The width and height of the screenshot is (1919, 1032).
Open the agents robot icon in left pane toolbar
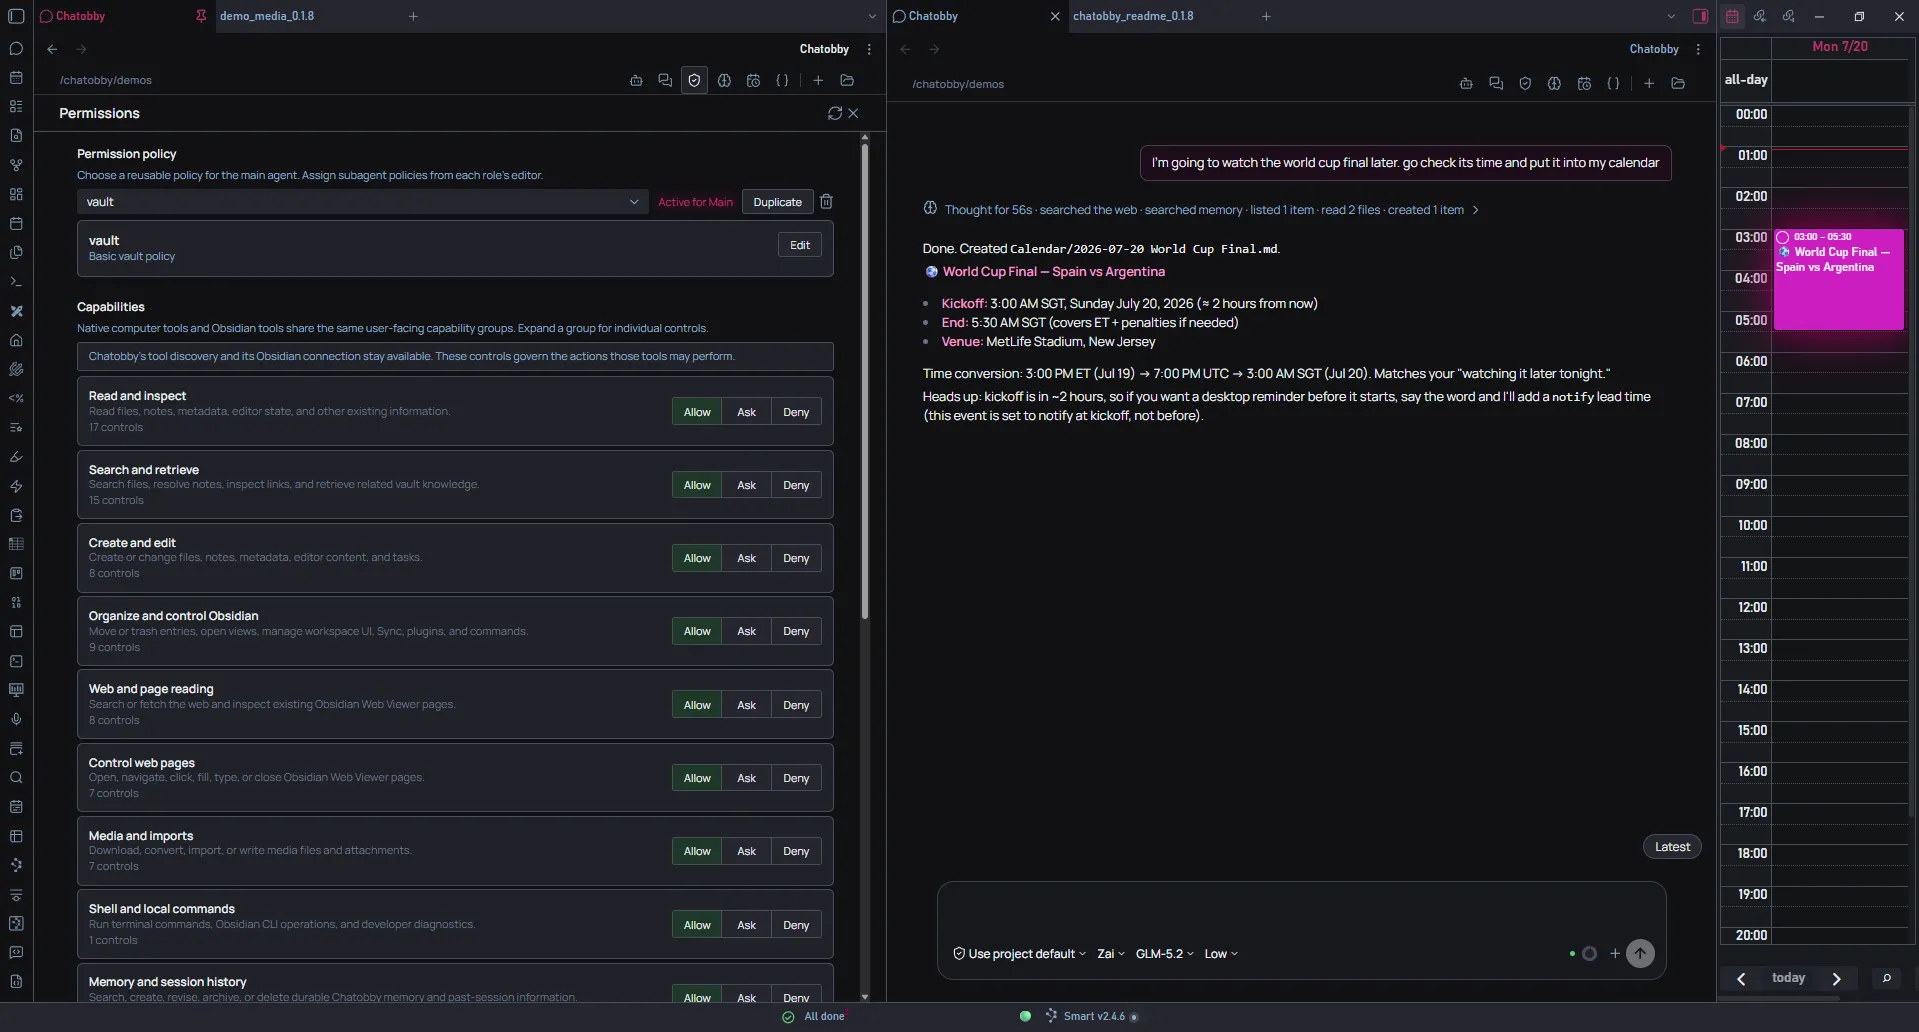tap(636, 81)
